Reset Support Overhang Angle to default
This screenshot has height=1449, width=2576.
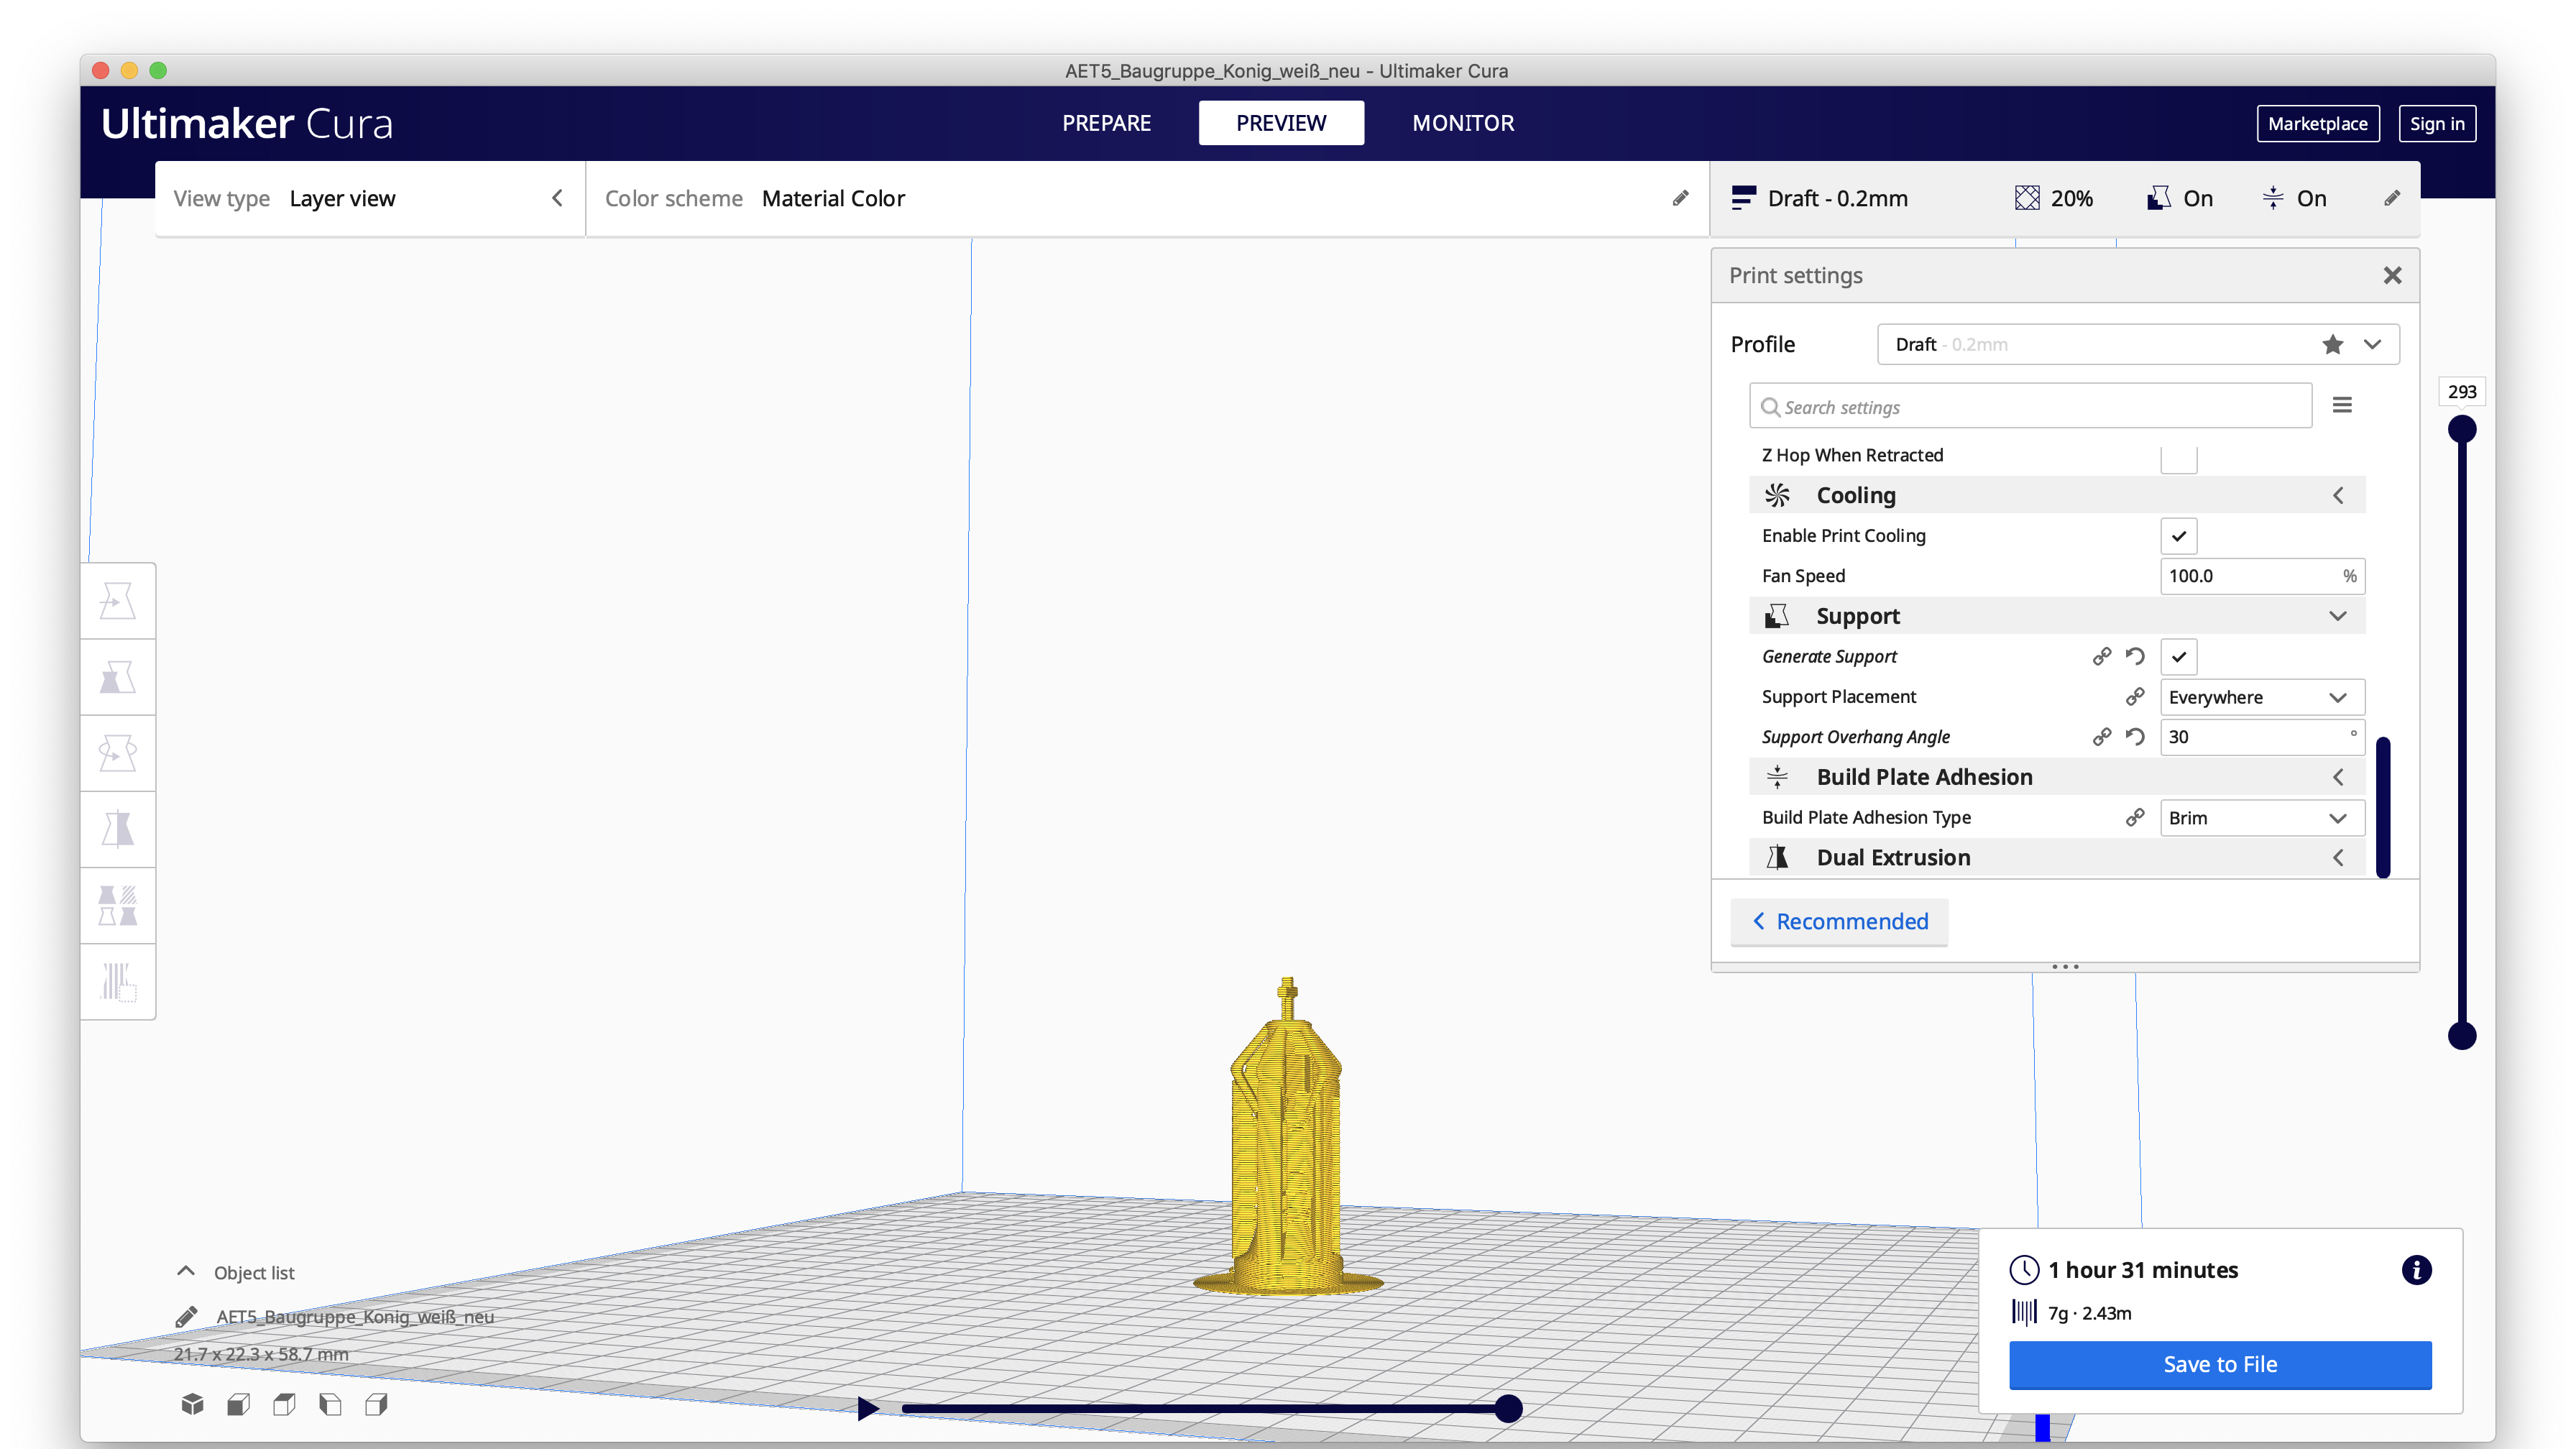[x=2135, y=737]
